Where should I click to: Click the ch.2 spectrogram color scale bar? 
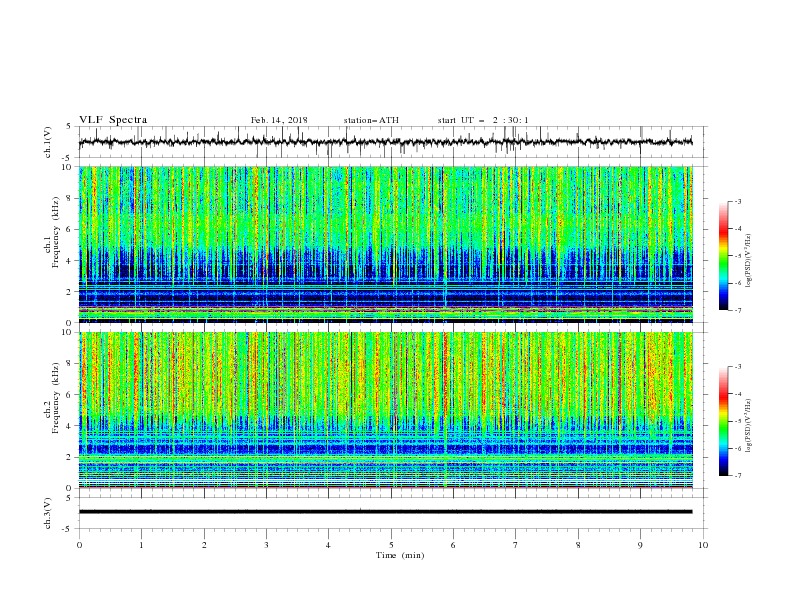pos(723,421)
